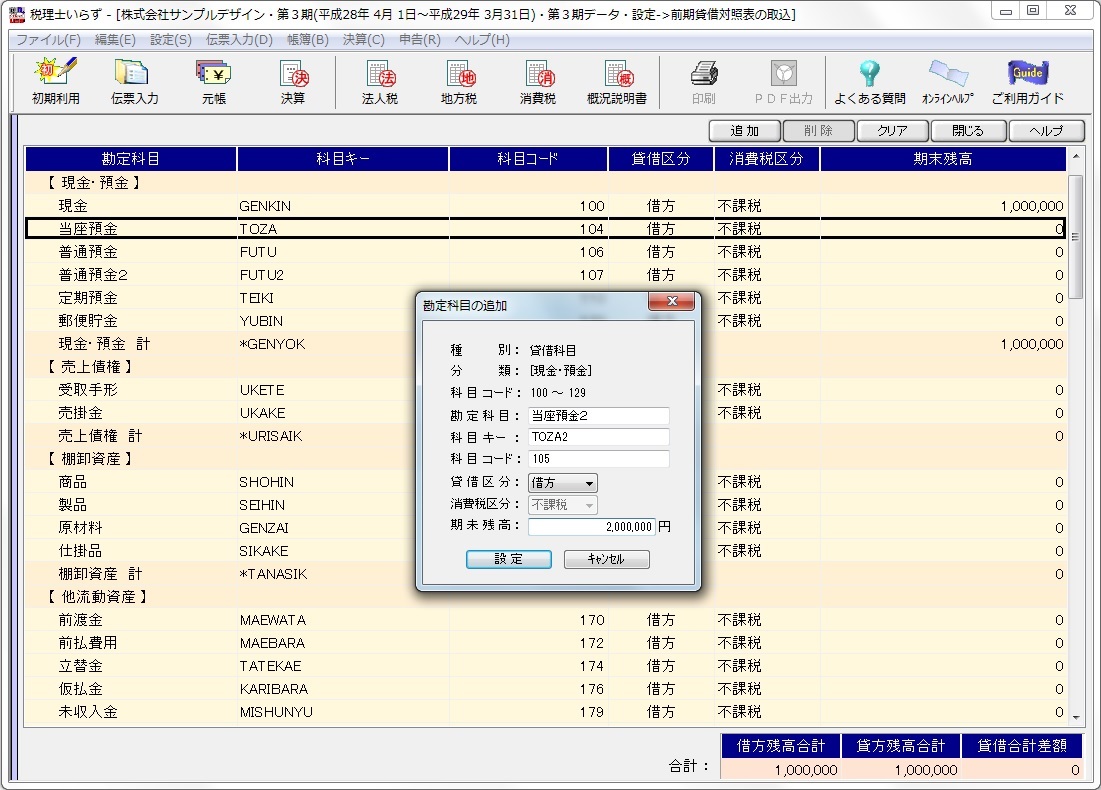Select the 決算 toolbar icon
The image size is (1101, 790).
[293, 82]
